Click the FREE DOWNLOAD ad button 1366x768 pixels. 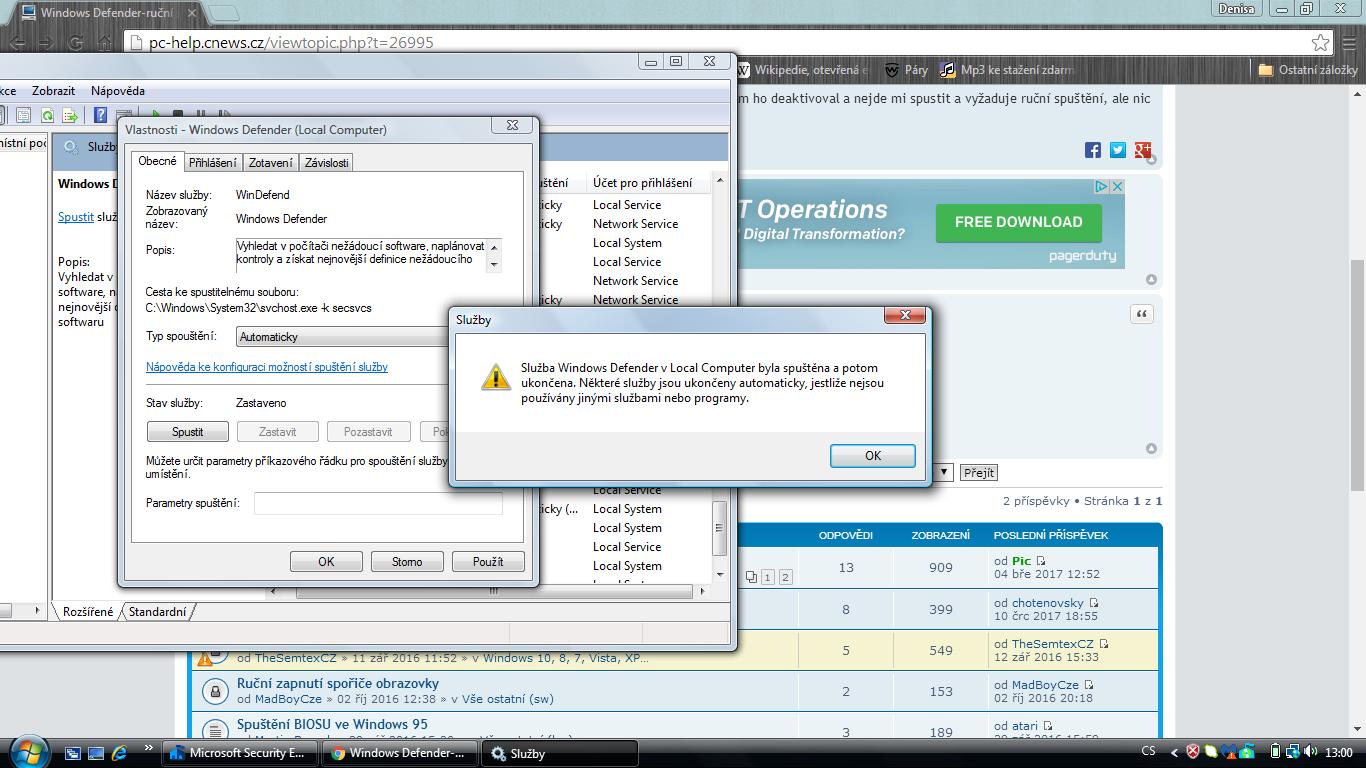coord(1018,223)
